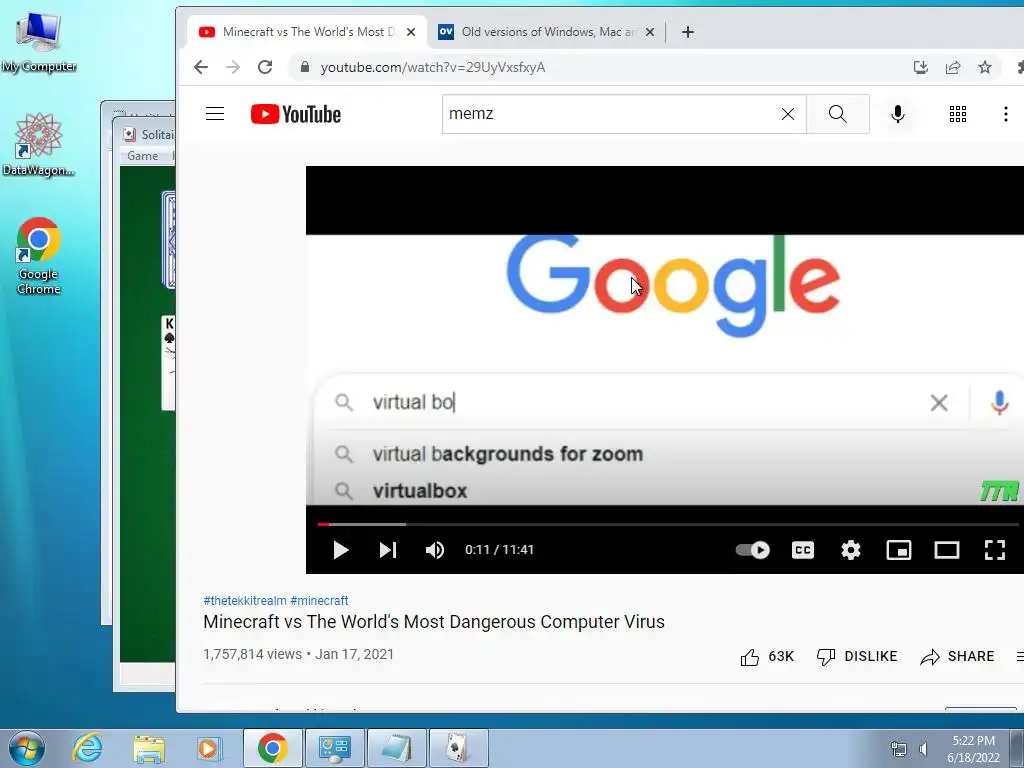Viewport: 1024px width, 768px height.
Task: Open Windows Media Player in the taskbar
Action: pos(209,748)
